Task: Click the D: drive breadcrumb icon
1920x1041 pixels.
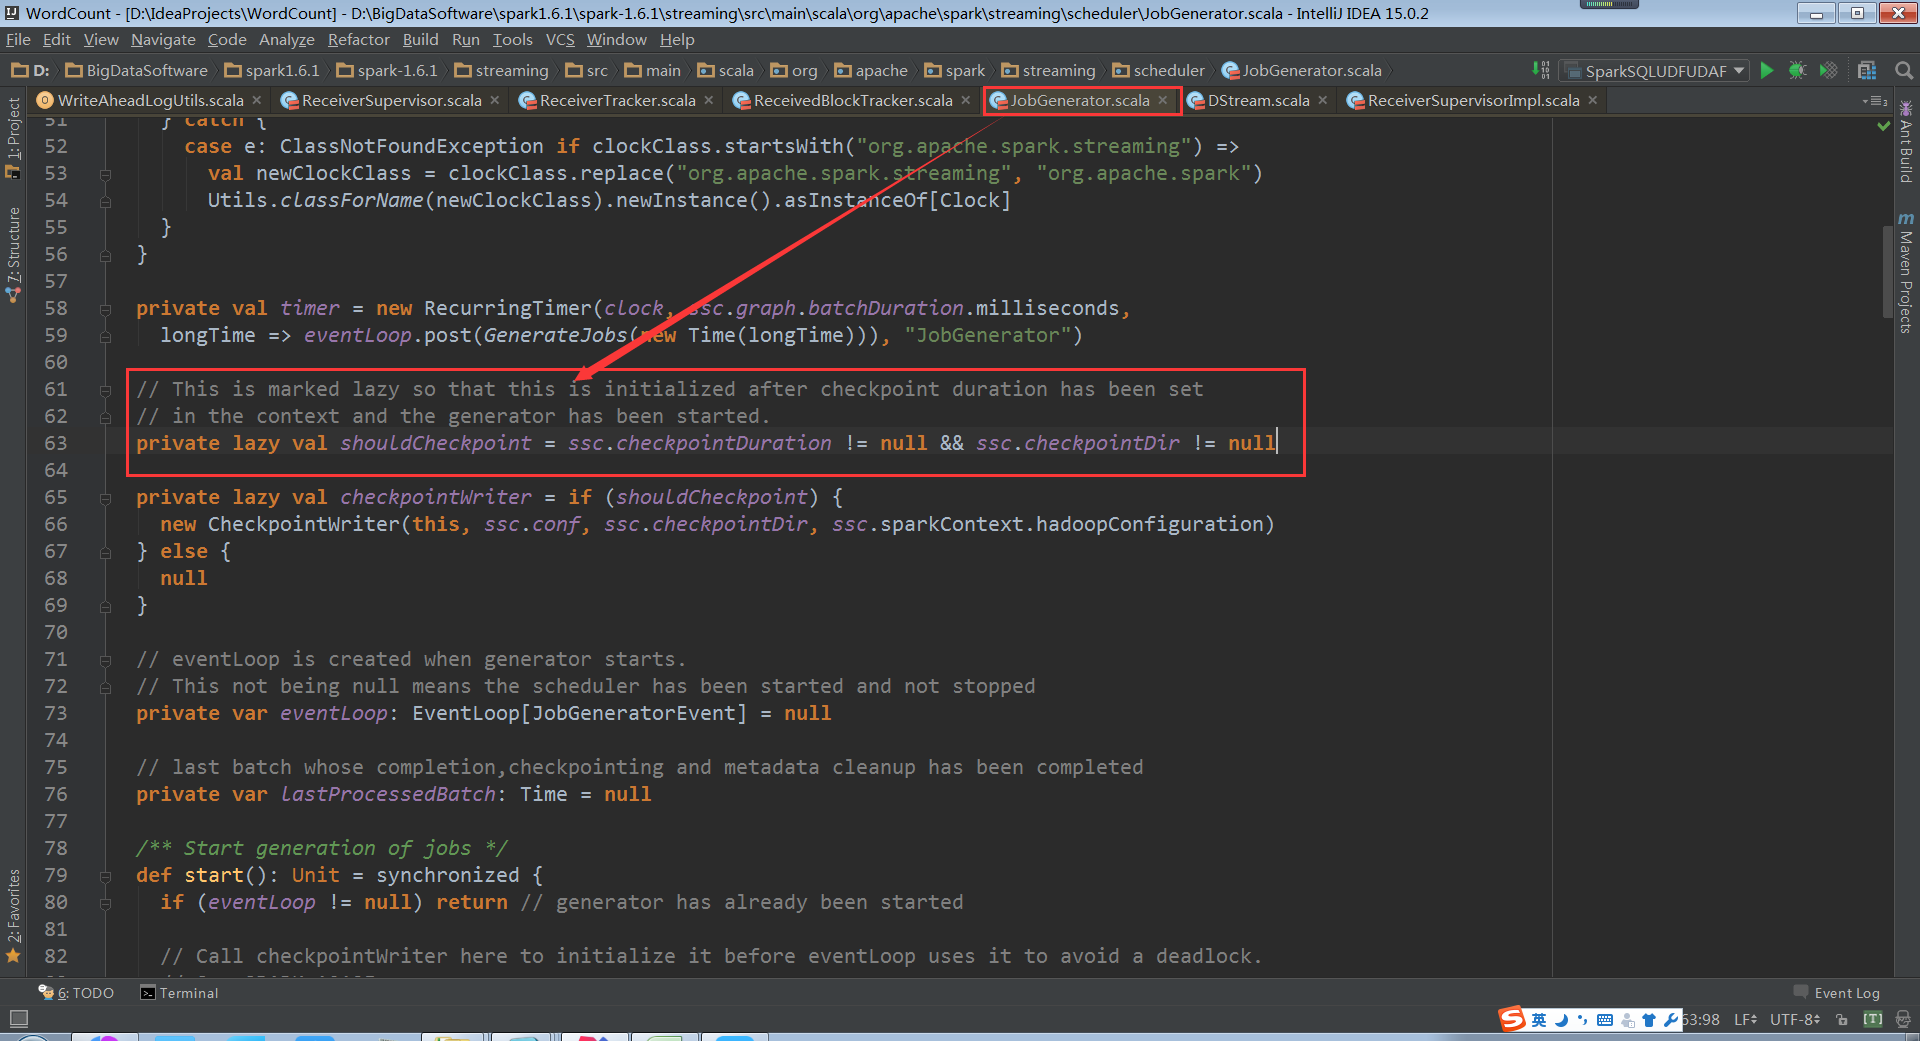Action: [20, 70]
